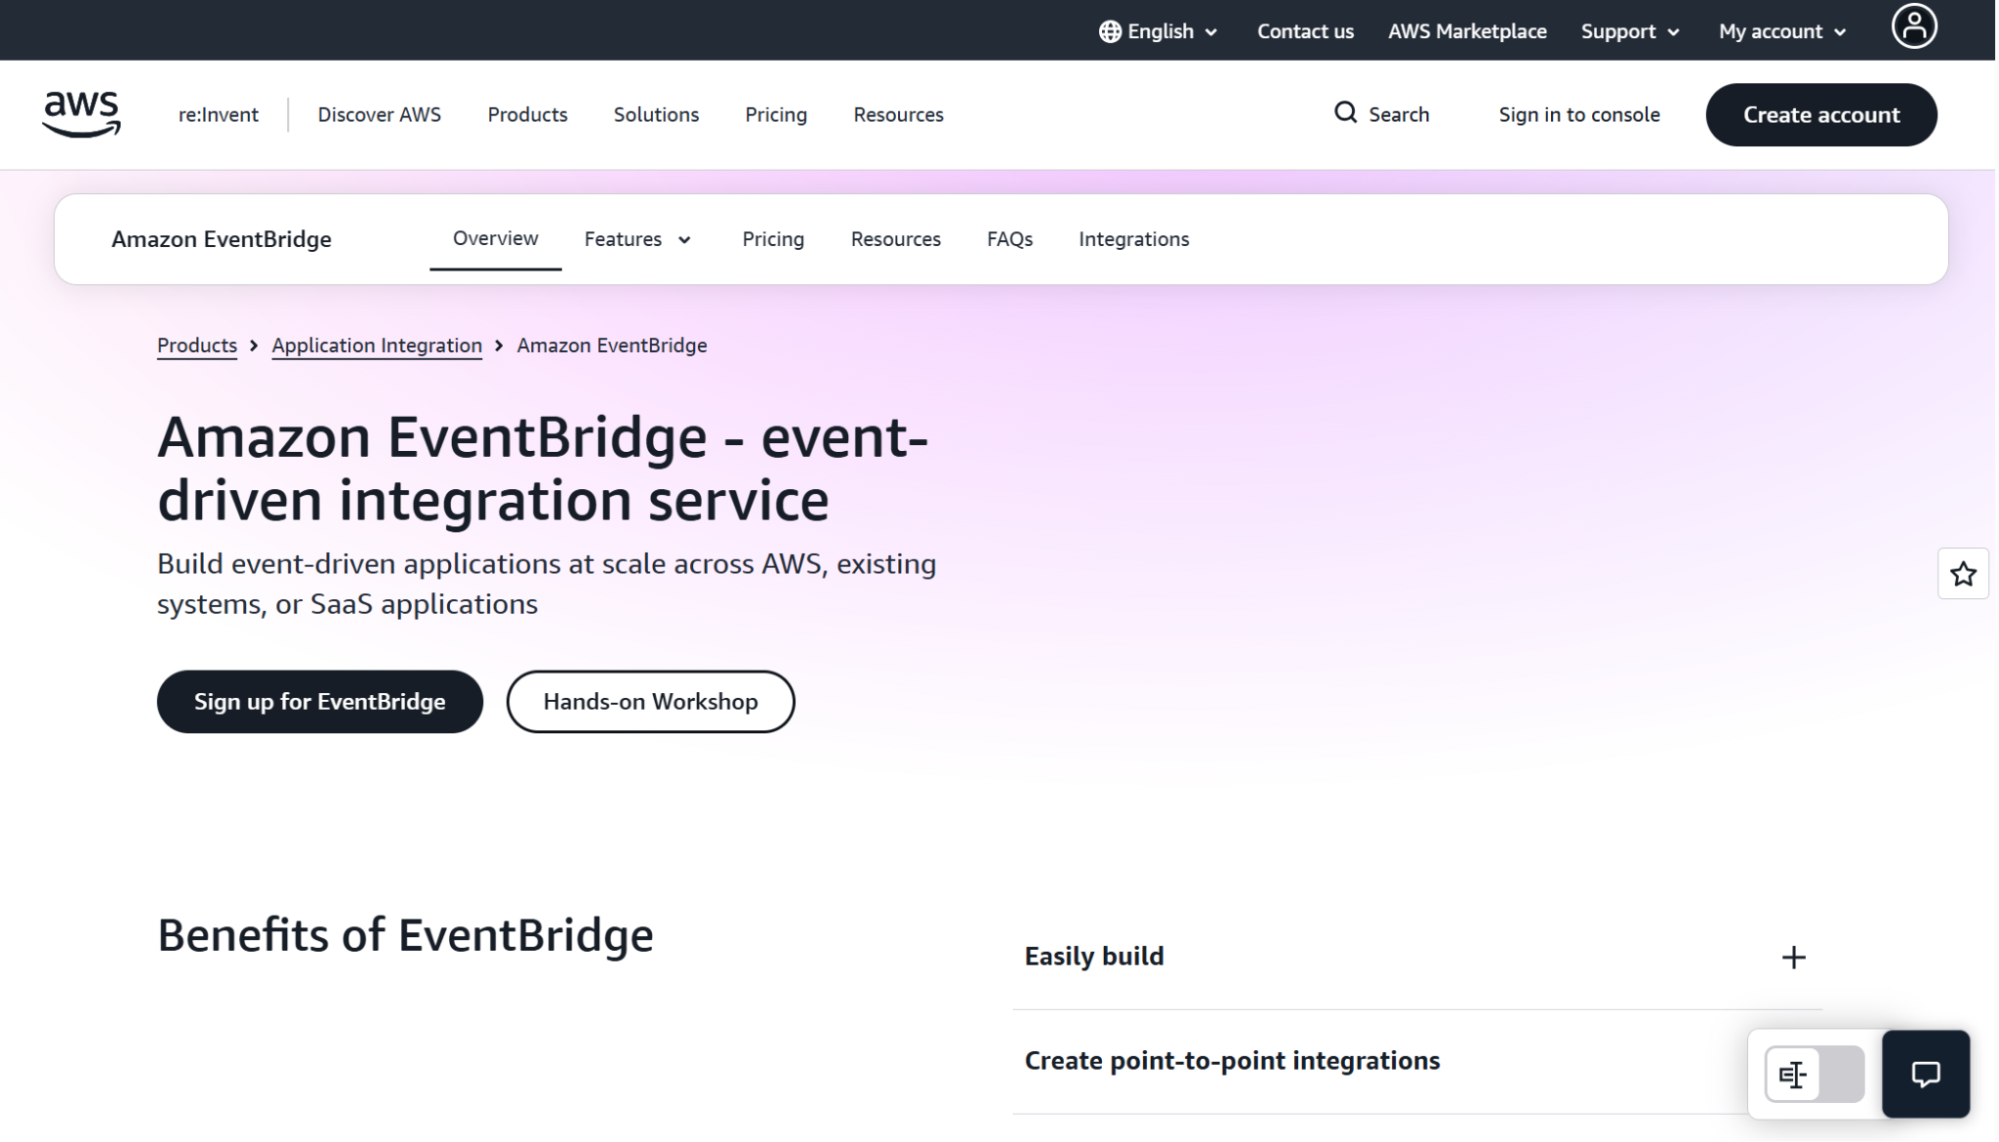The width and height of the screenshot is (1999, 1142).
Task: Click Sign in to console
Action: pyautogui.click(x=1579, y=115)
